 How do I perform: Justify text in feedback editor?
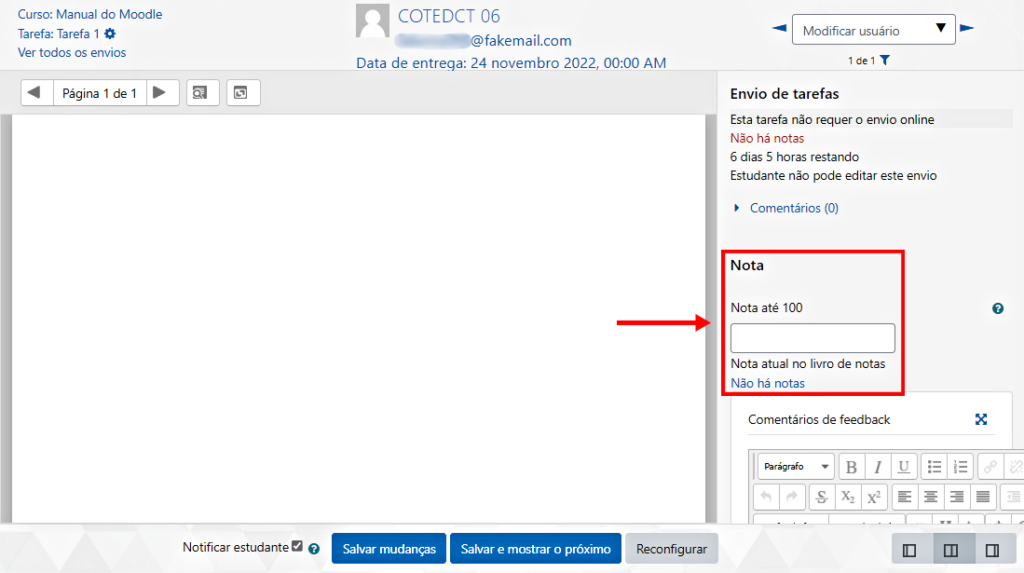[x=983, y=497]
